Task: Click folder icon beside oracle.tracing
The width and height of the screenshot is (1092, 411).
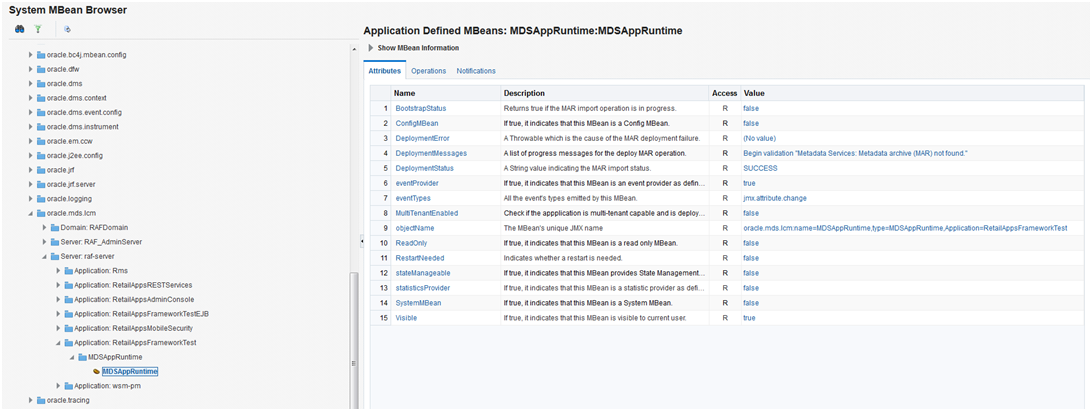Action: (40, 401)
